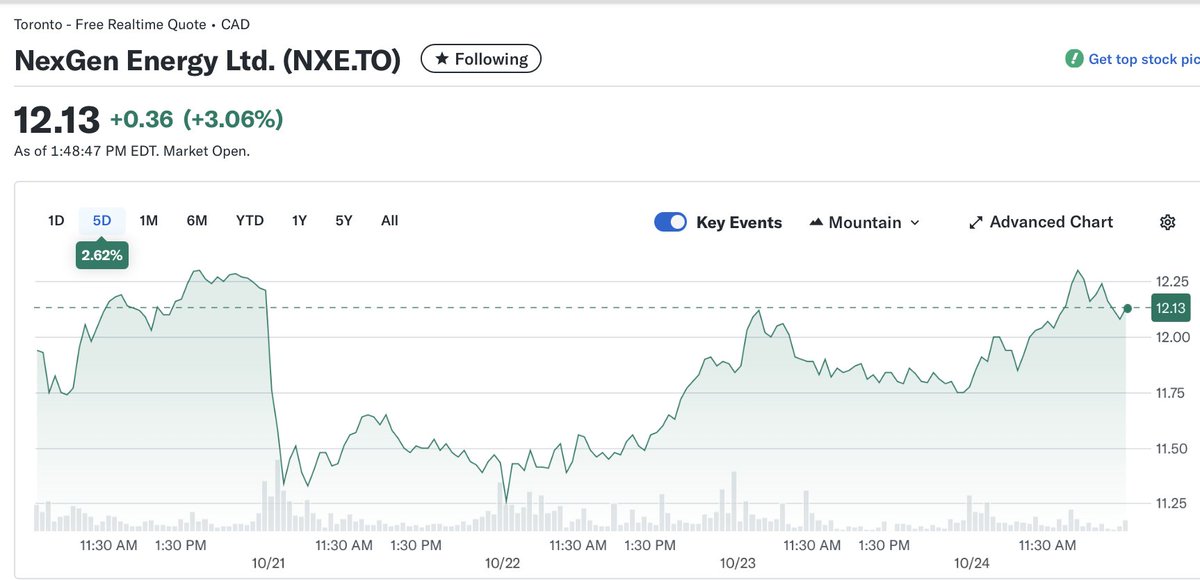Select the 1M range tab
The width and height of the screenshot is (1200, 580).
149,220
